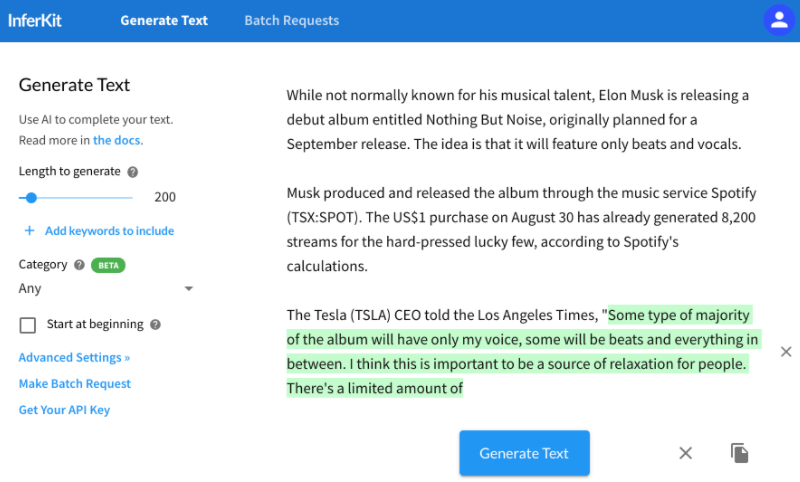Dismiss the highlighted generated text suggestion
The image size is (800, 482).
point(786,351)
